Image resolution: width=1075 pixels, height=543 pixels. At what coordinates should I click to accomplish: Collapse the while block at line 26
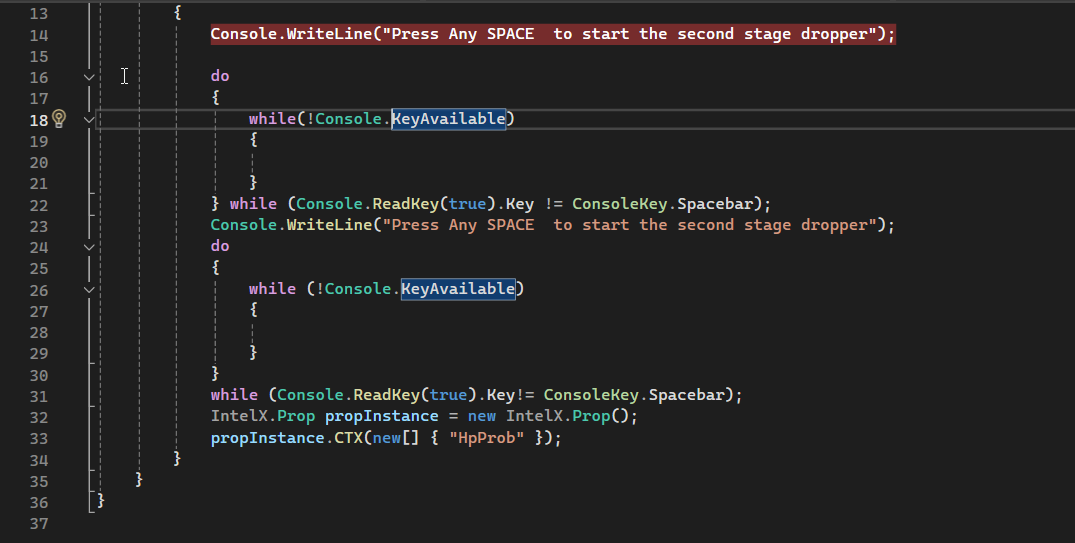(x=89, y=290)
